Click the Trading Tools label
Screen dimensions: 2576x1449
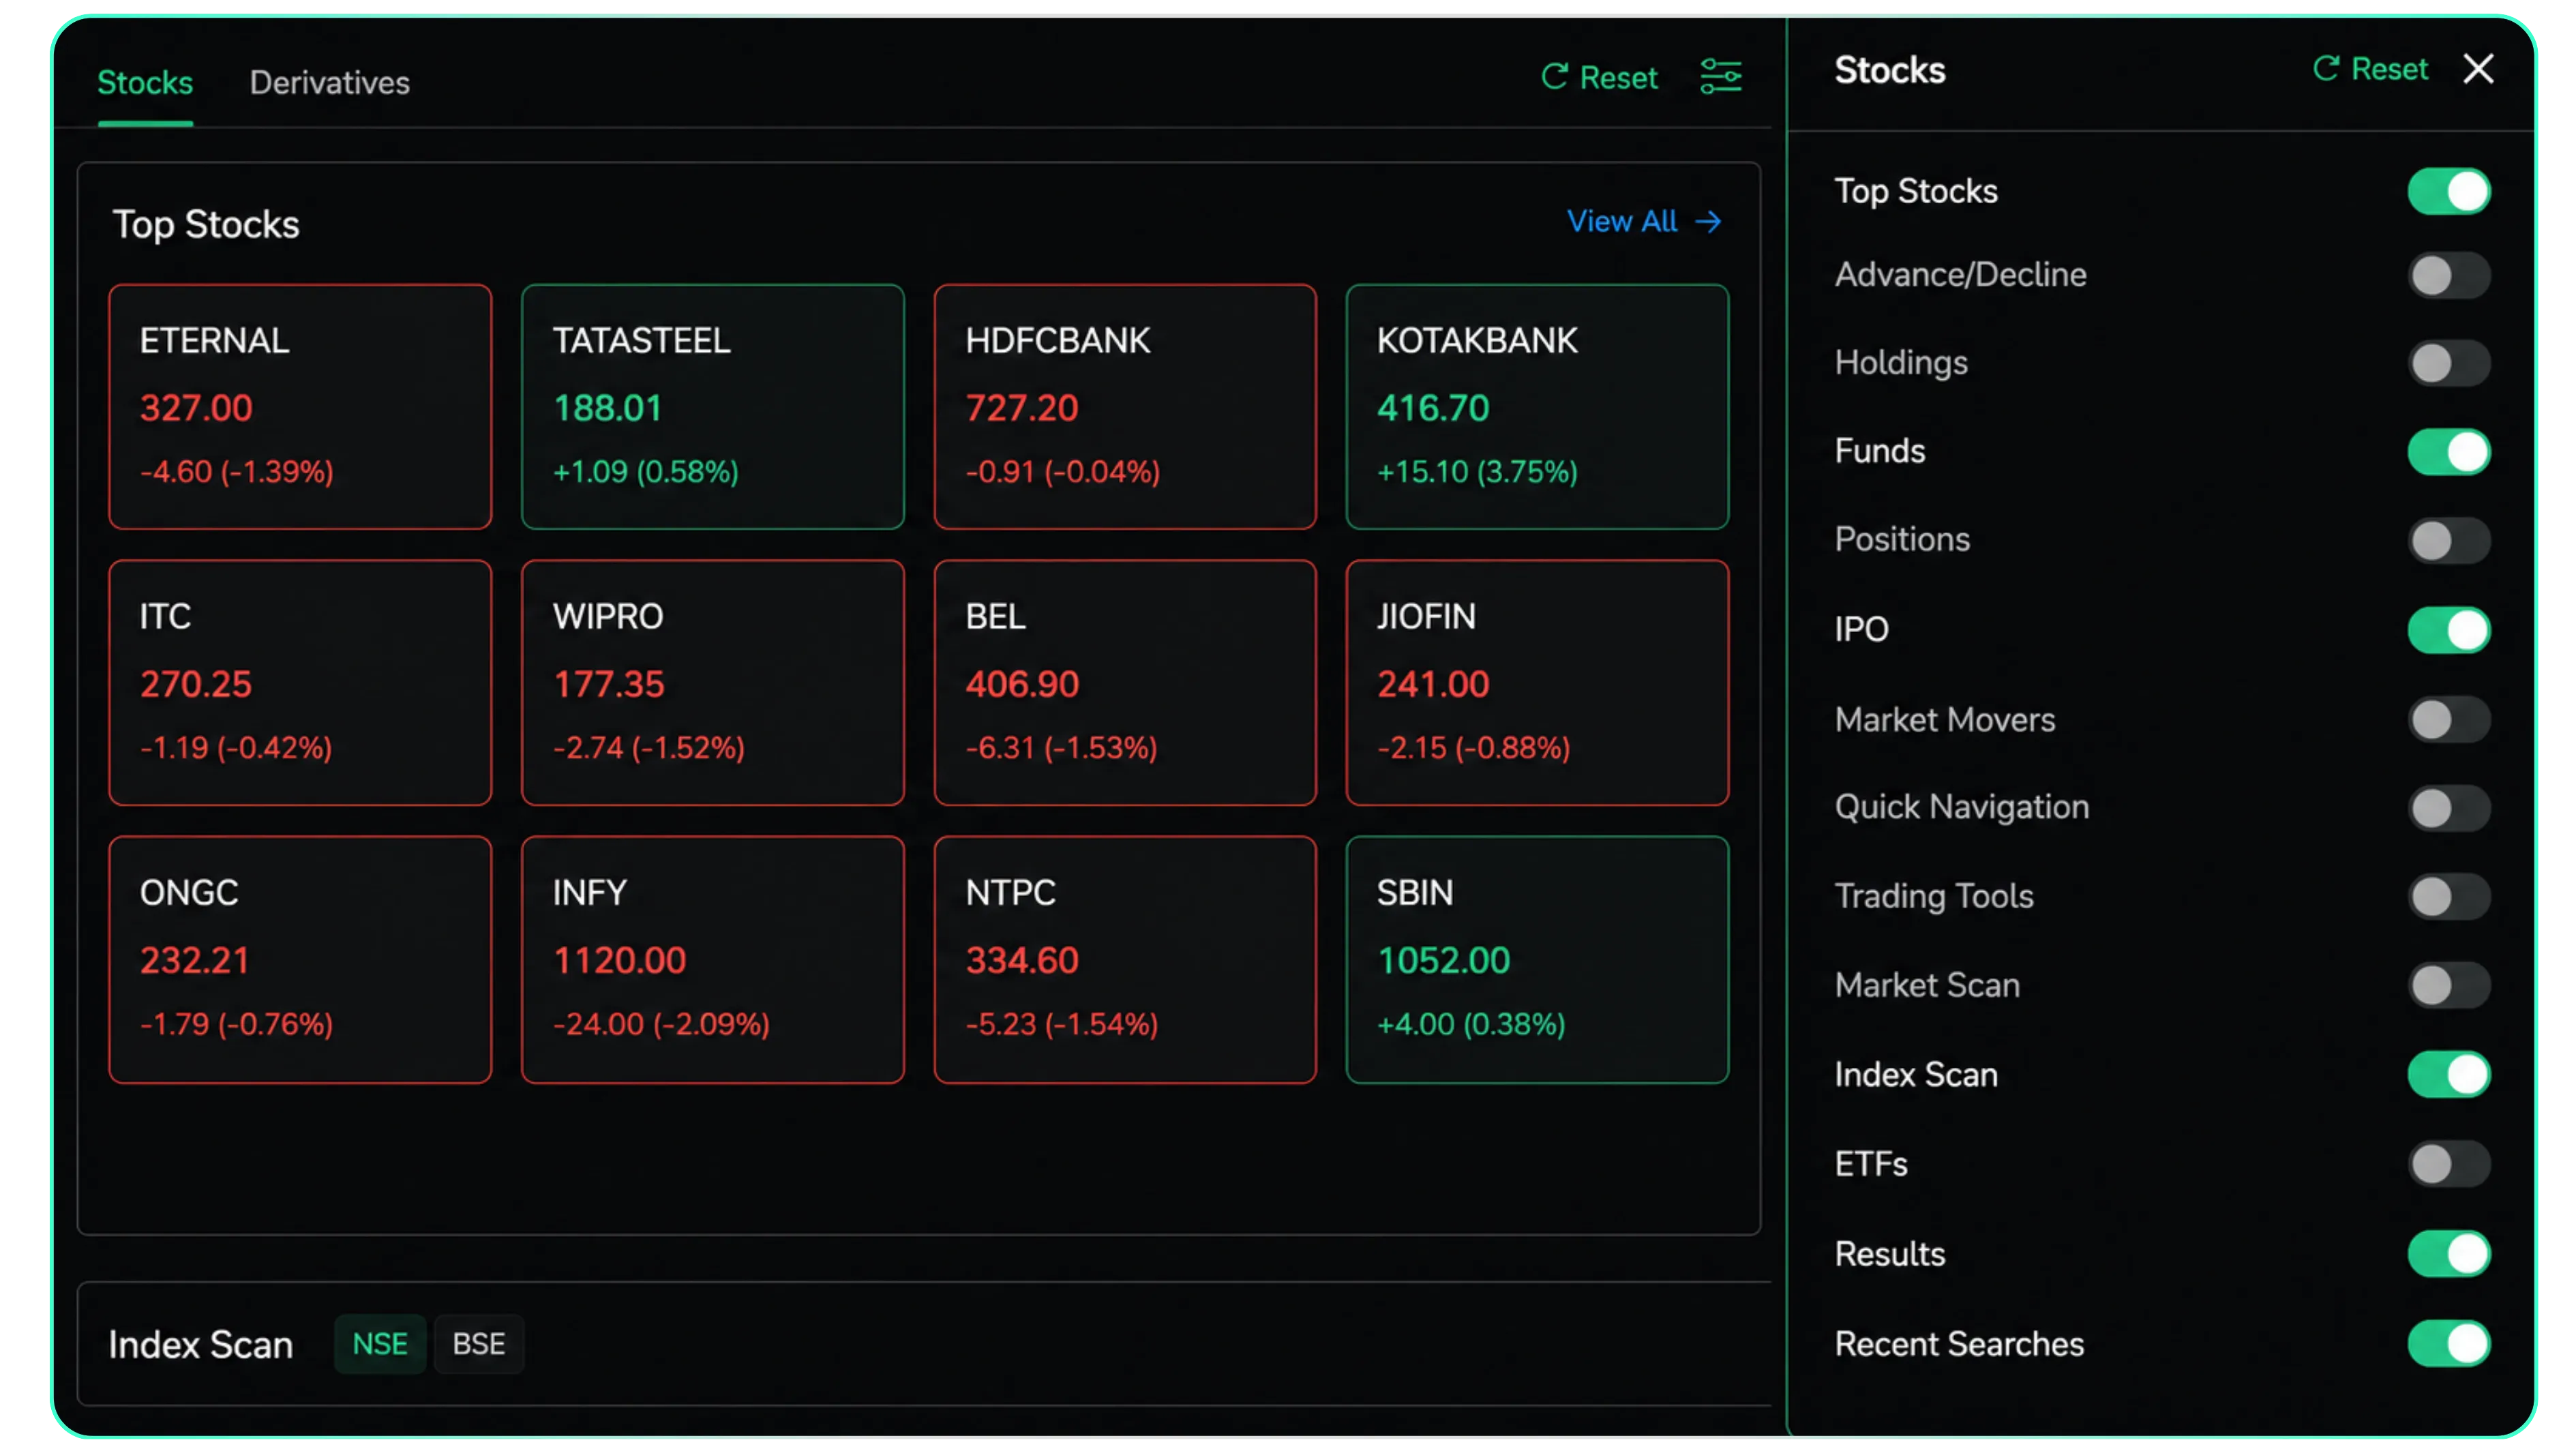tap(1934, 897)
